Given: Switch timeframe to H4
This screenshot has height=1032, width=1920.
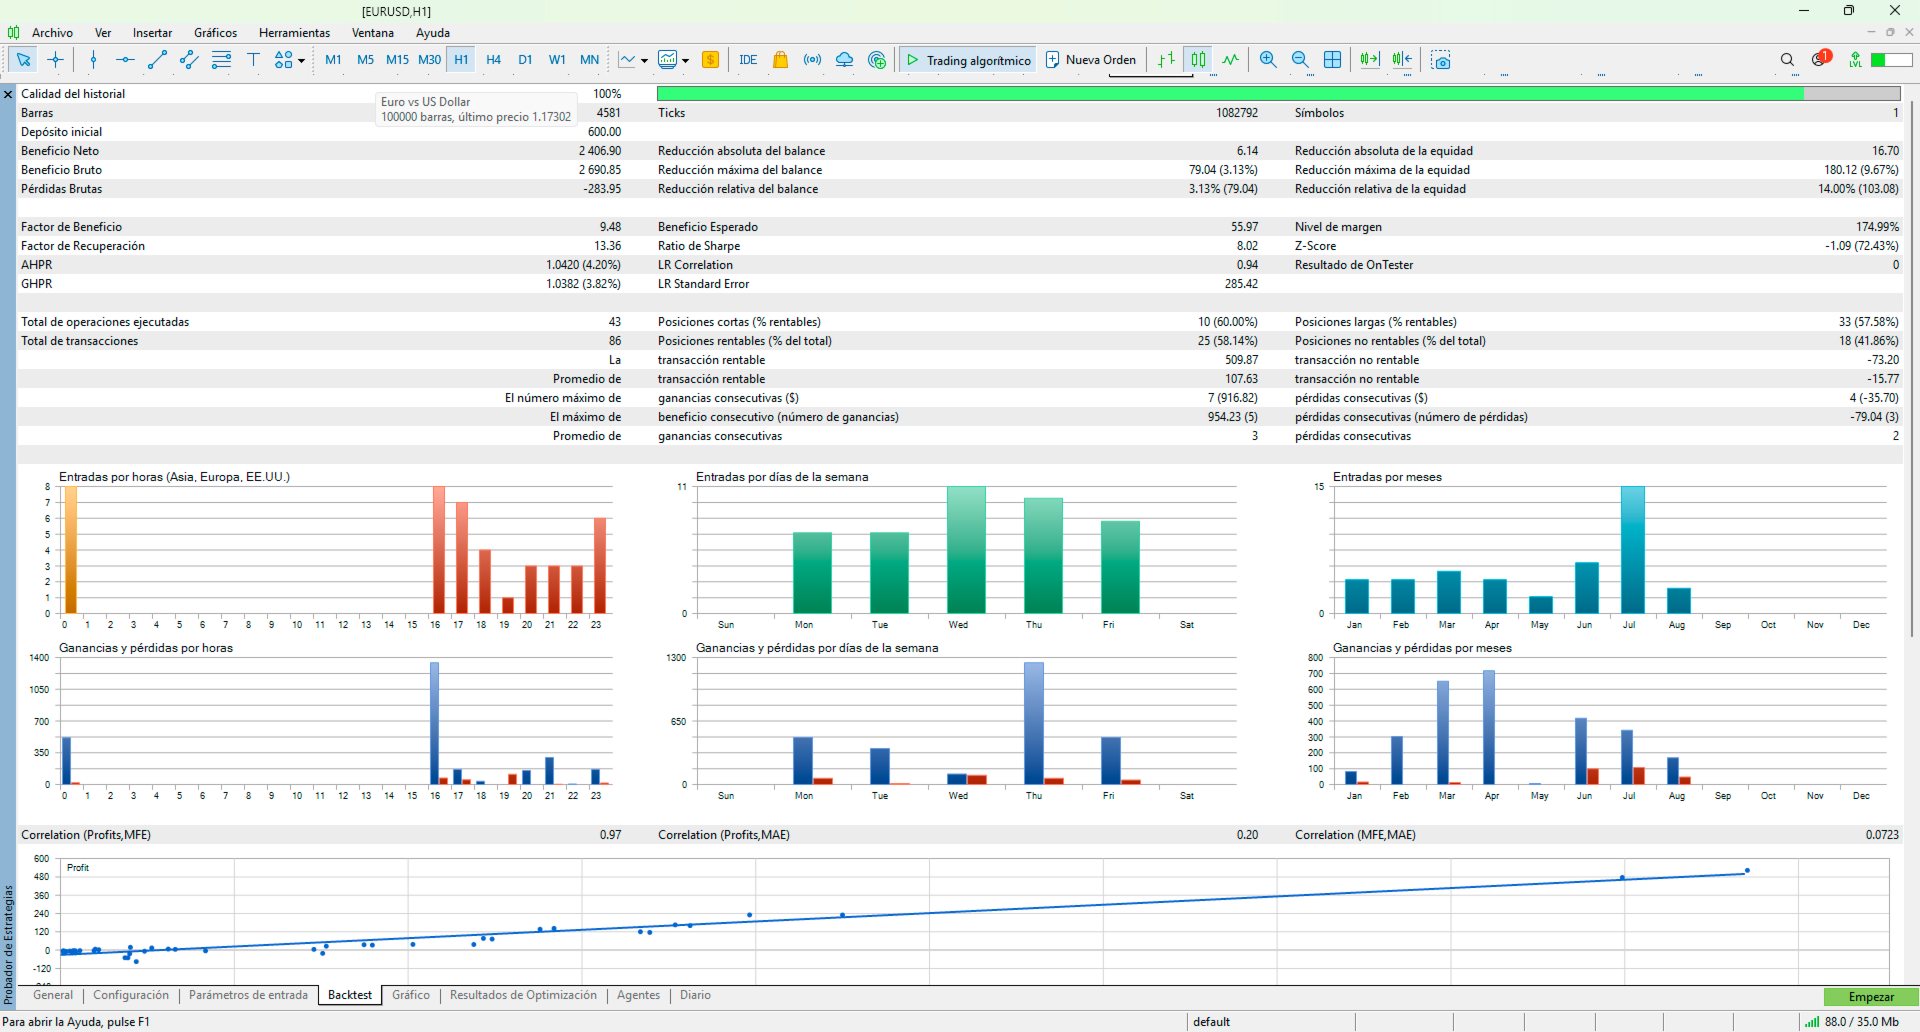Looking at the screenshot, I should click(x=493, y=60).
